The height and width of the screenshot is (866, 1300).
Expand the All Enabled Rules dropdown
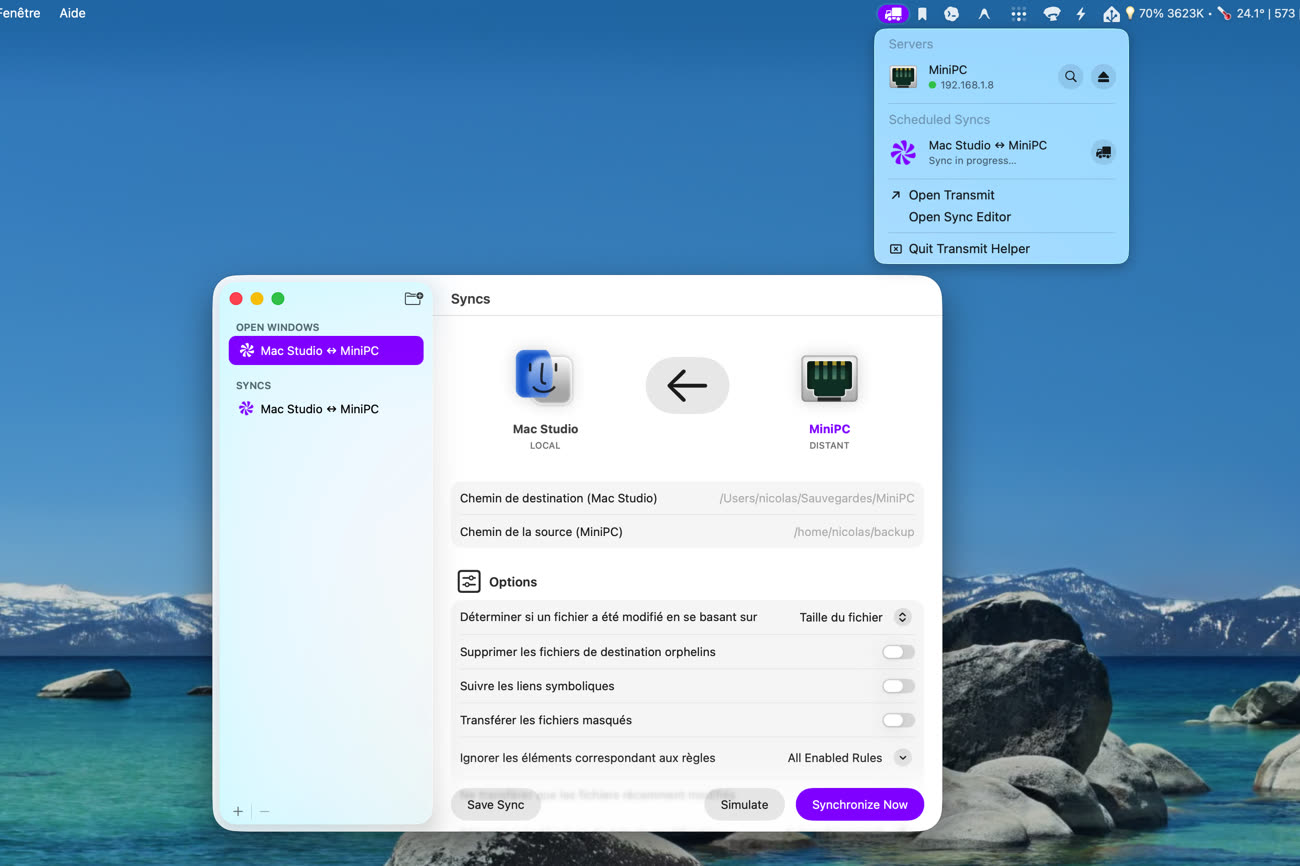(x=849, y=758)
